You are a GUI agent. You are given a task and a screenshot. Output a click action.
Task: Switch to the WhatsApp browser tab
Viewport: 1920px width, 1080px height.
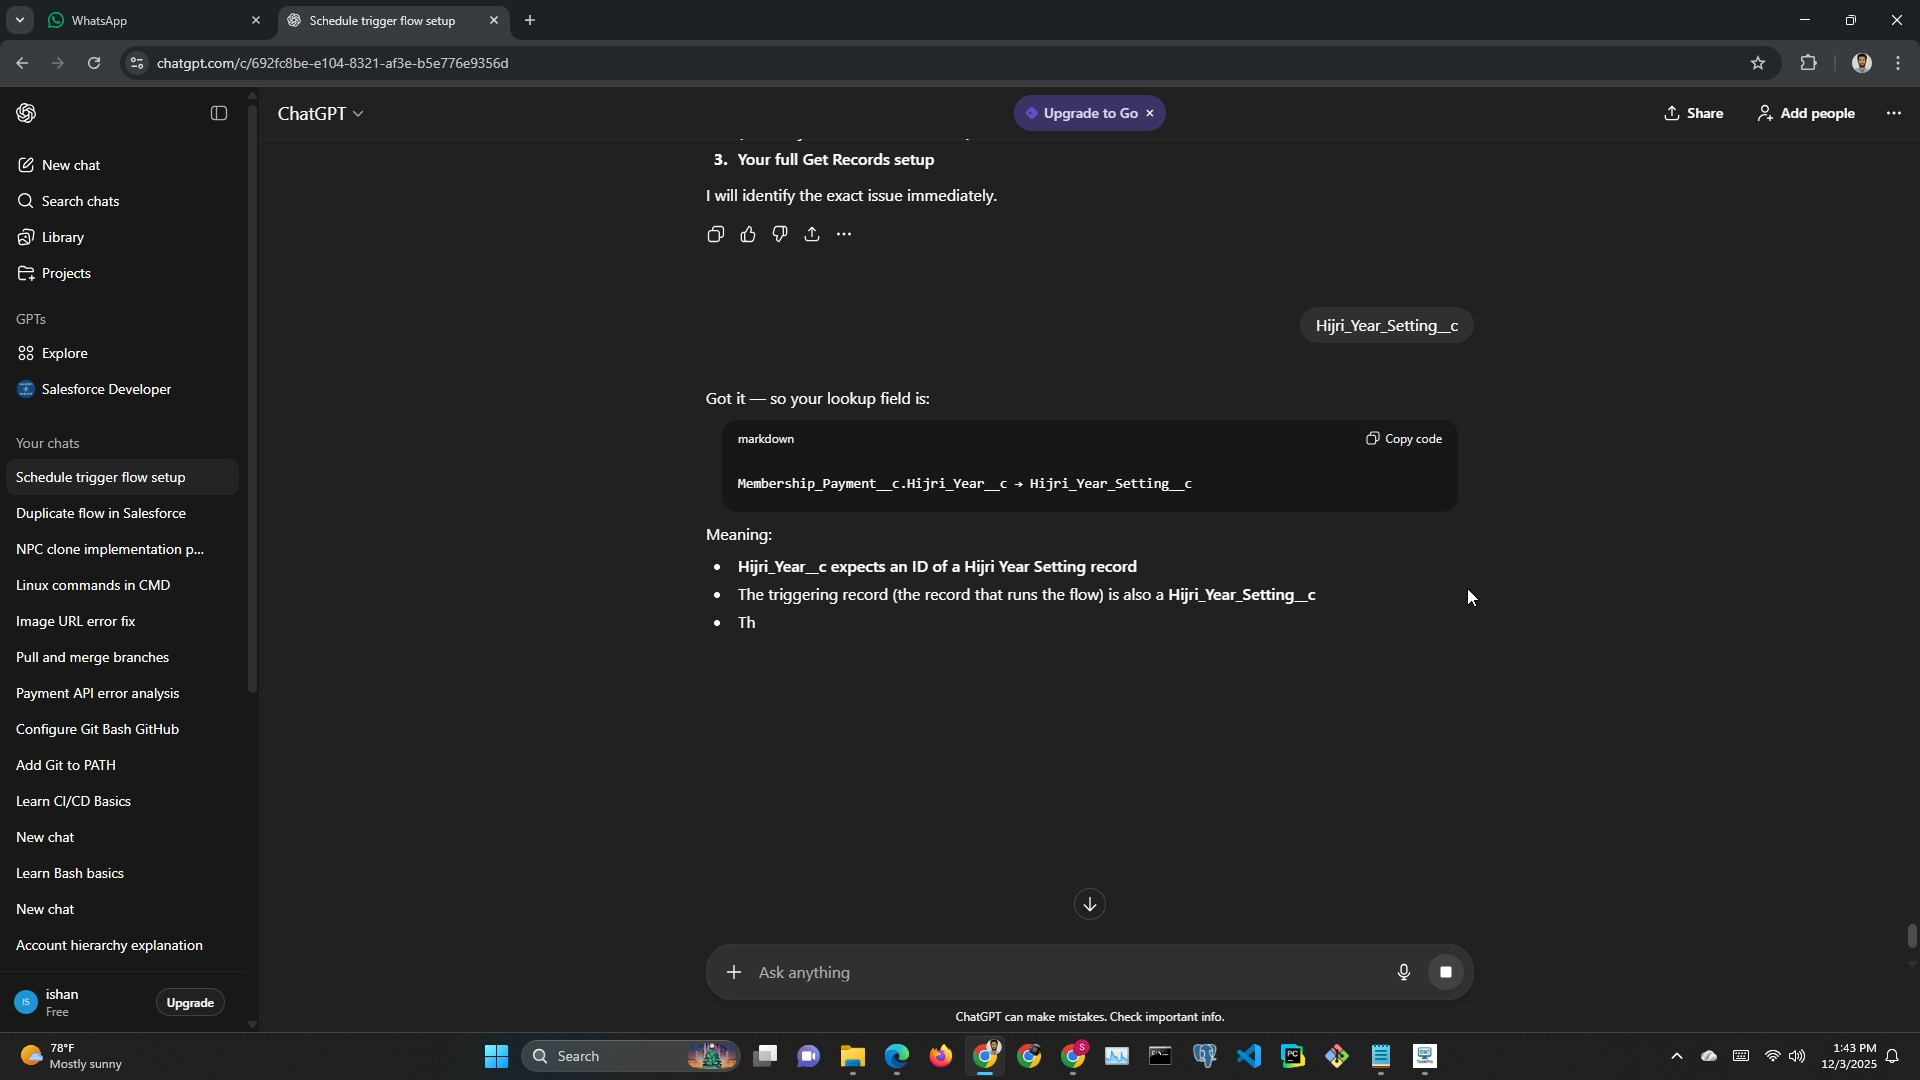(100, 20)
